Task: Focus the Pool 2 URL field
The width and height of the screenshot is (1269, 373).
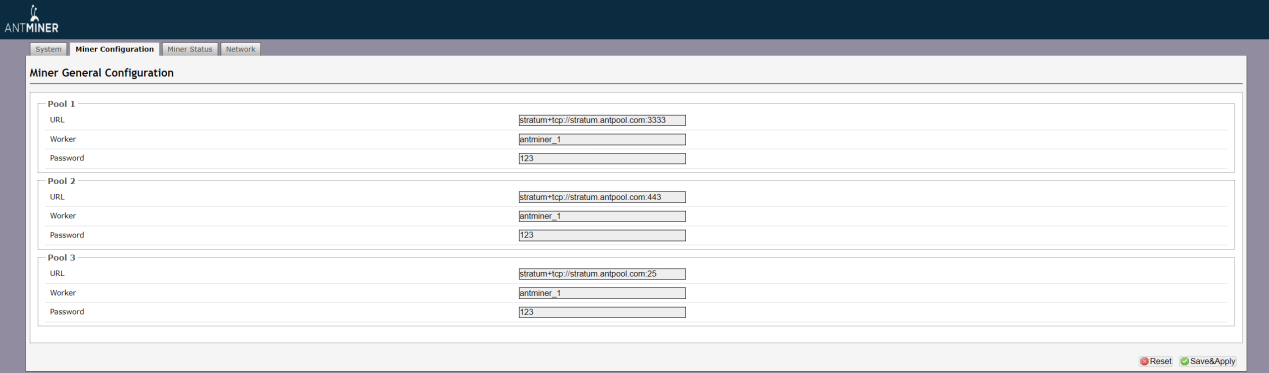Action: [x=602, y=197]
